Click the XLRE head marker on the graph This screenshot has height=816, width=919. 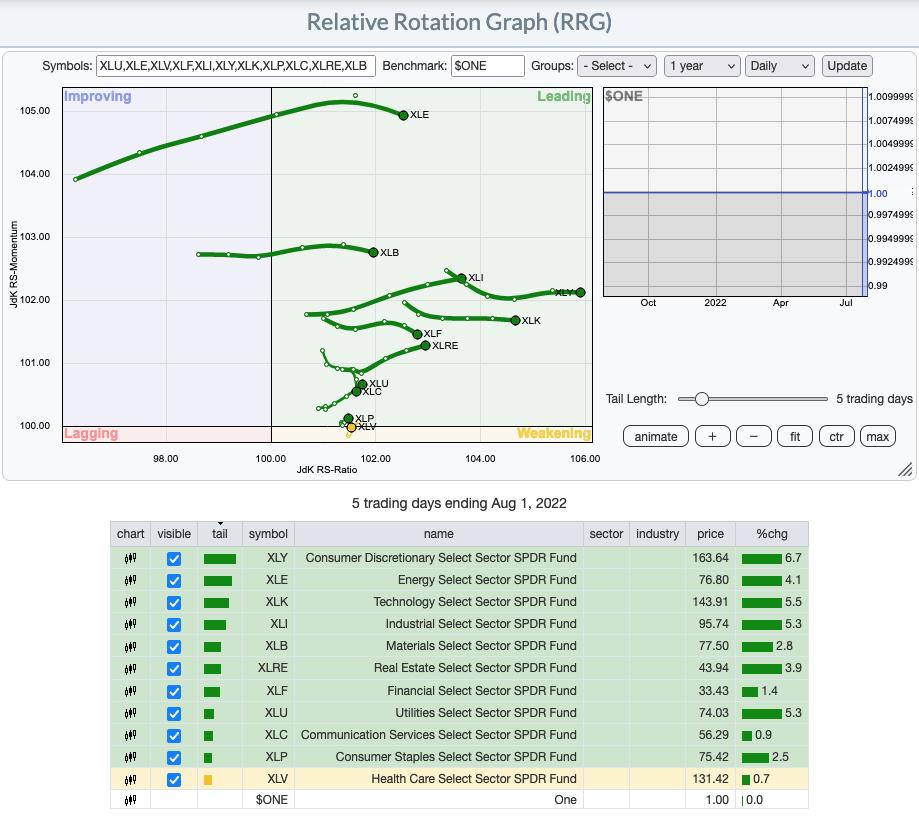click(426, 346)
